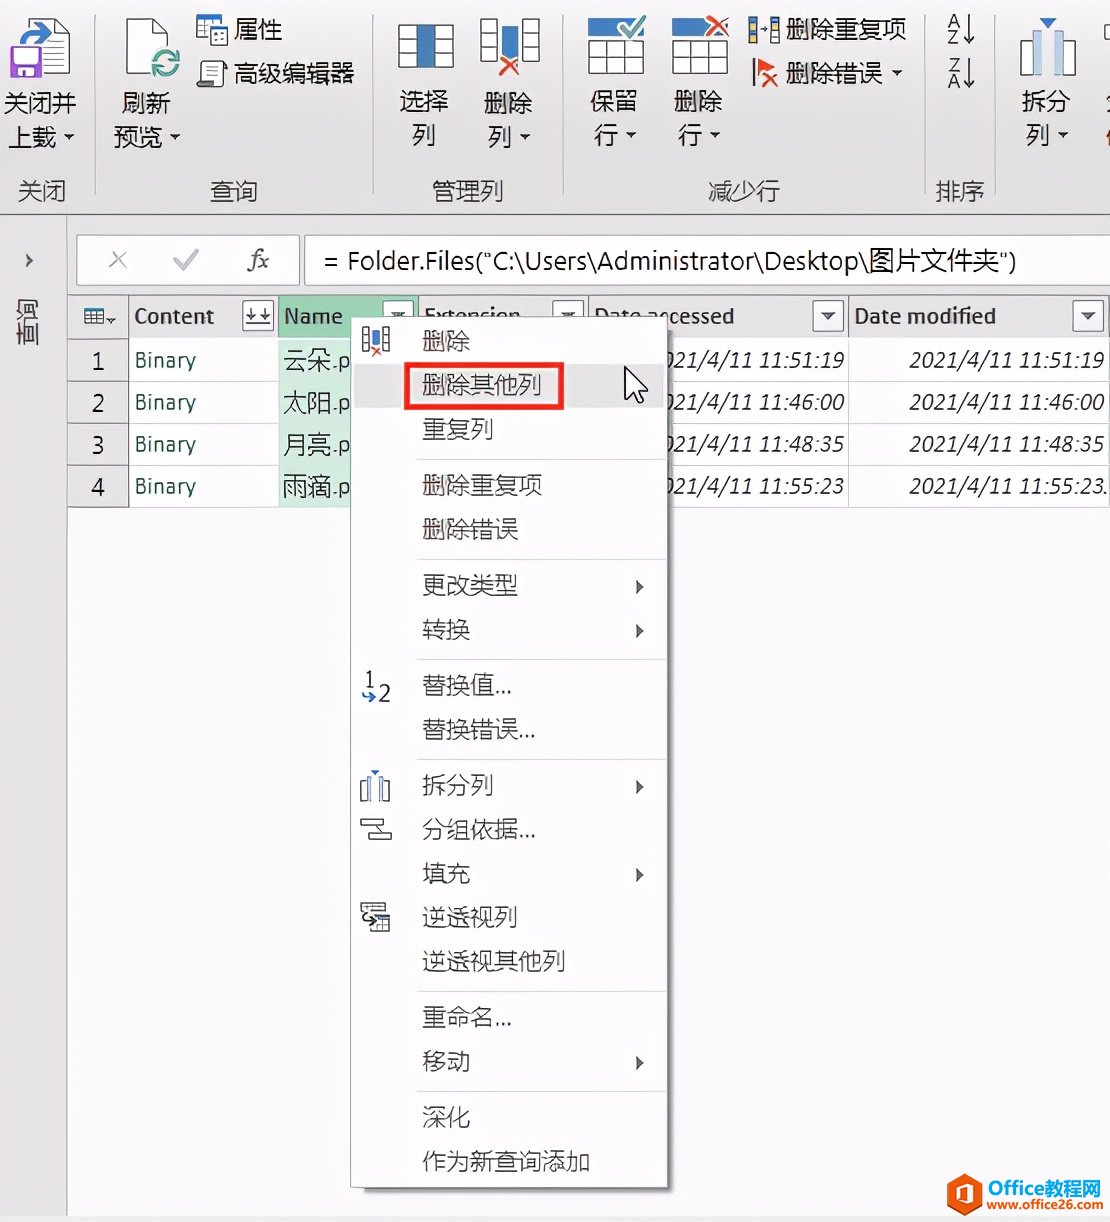Click ribbon Remove Errors (删除错误) button
The width and height of the screenshot is (1110, 1222).
(819, 73)
